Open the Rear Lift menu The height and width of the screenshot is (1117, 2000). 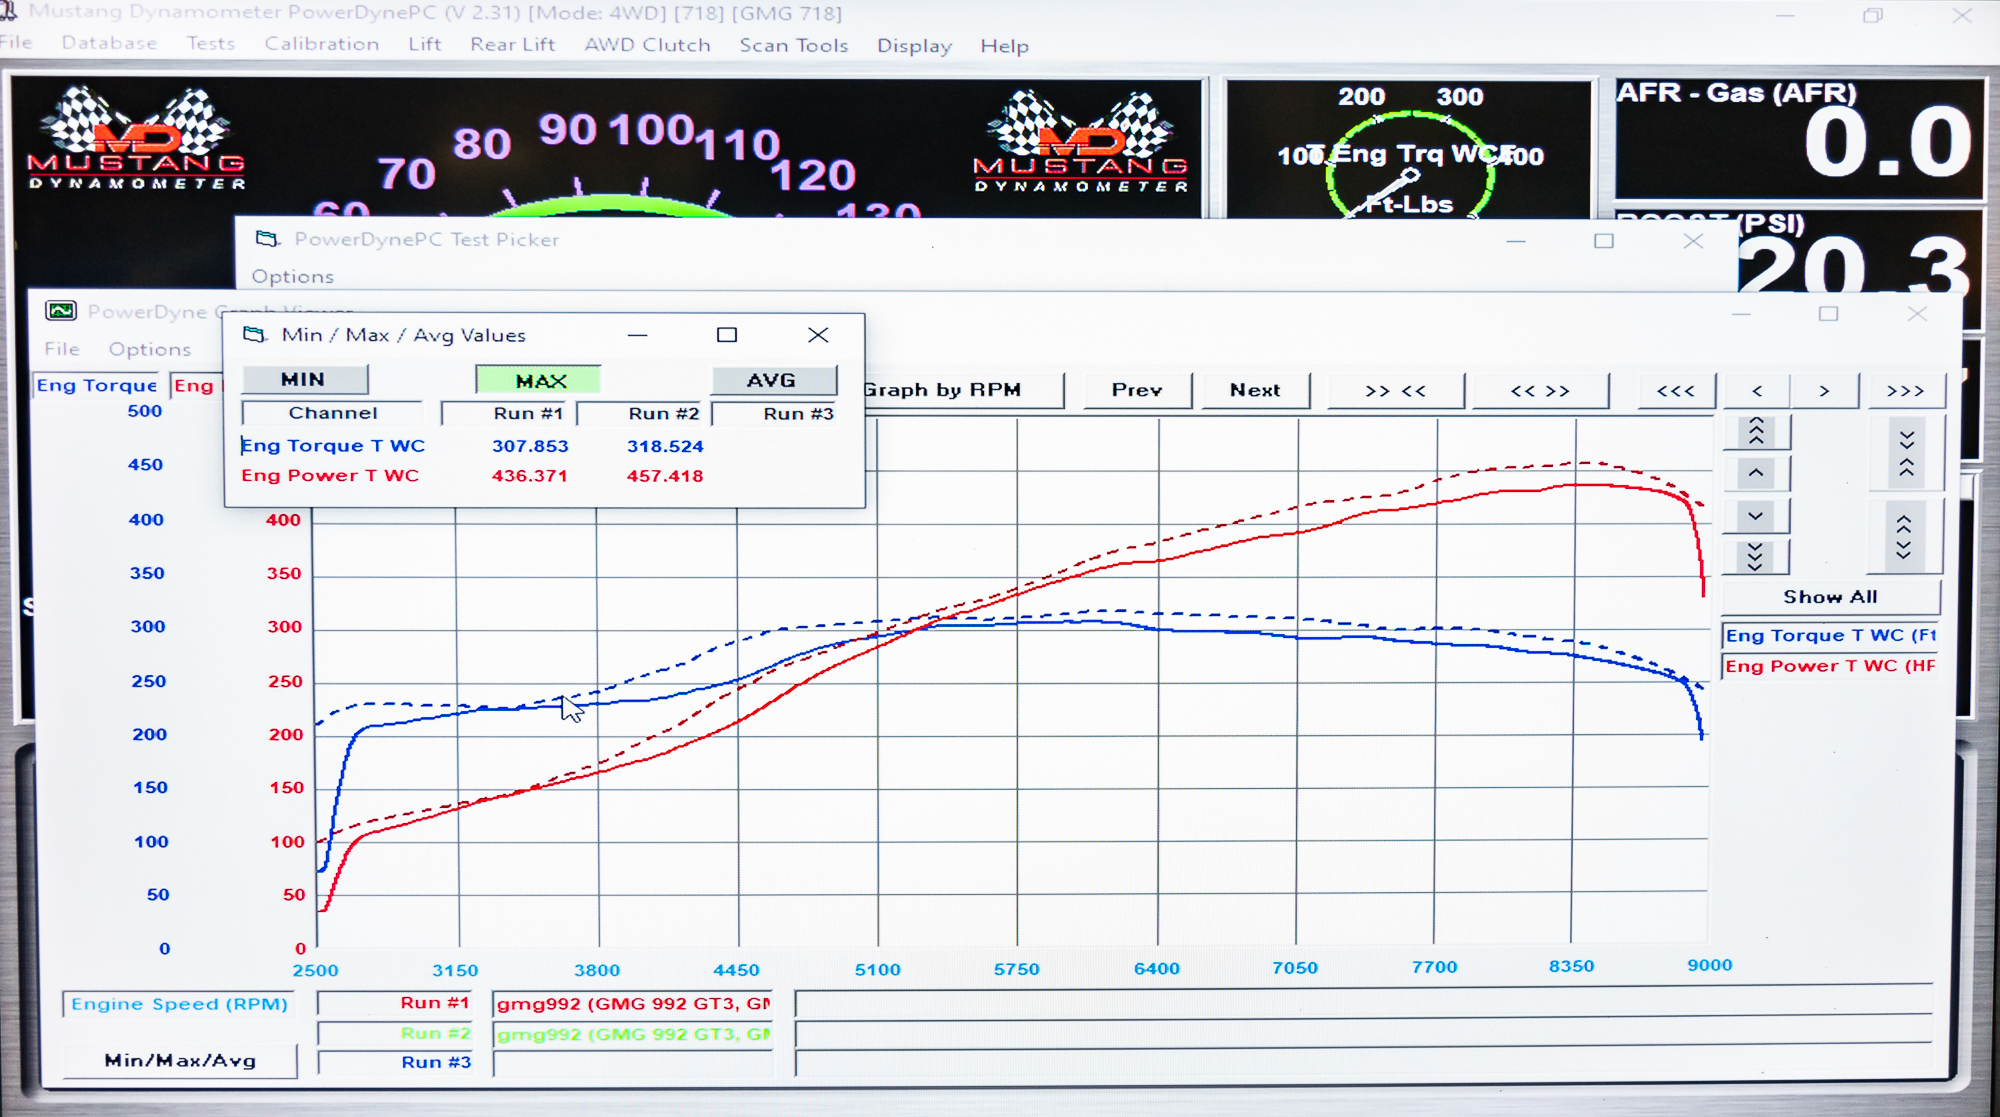coord(512,44)
